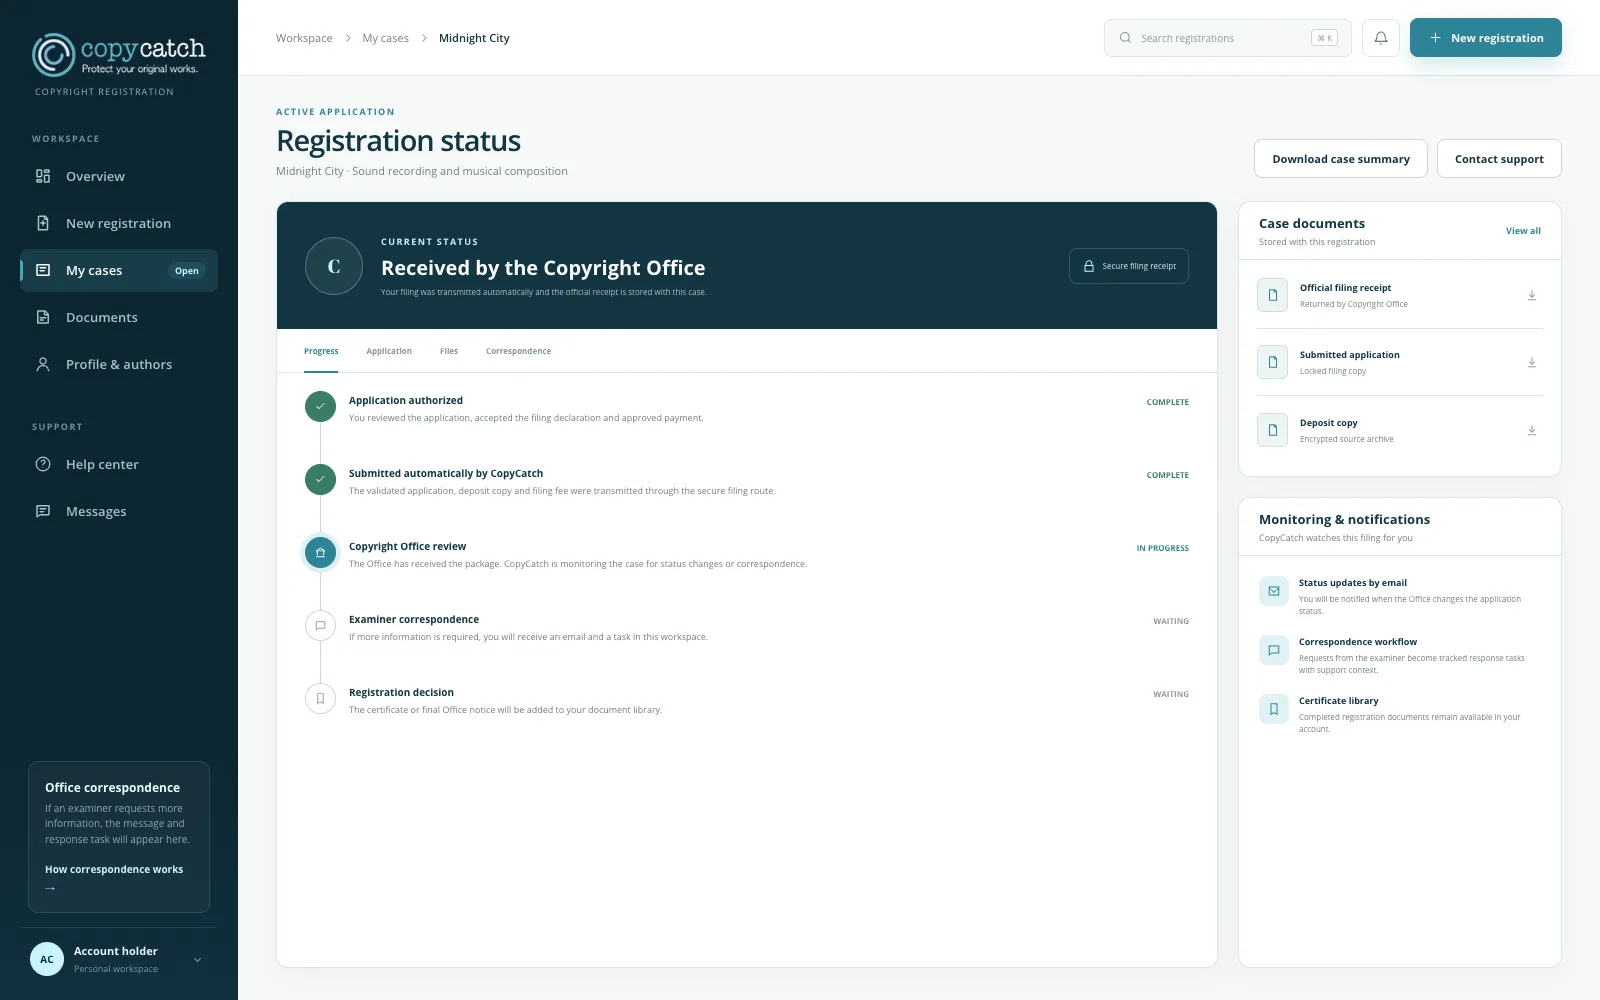Click the search magnifier icon
Viewport: 1600px width, 1000px height.
point(1125,38)
